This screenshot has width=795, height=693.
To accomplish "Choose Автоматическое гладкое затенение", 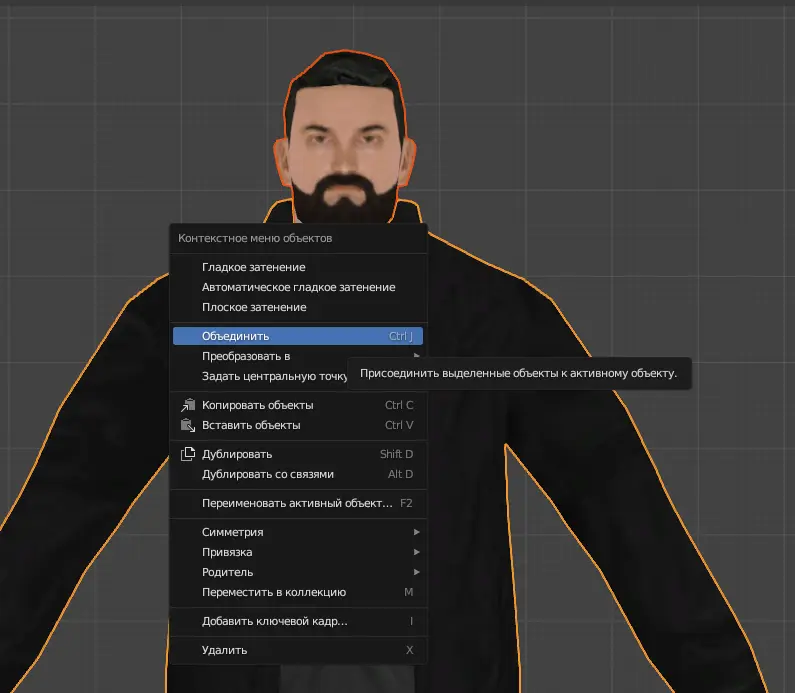I will (298, 287).
